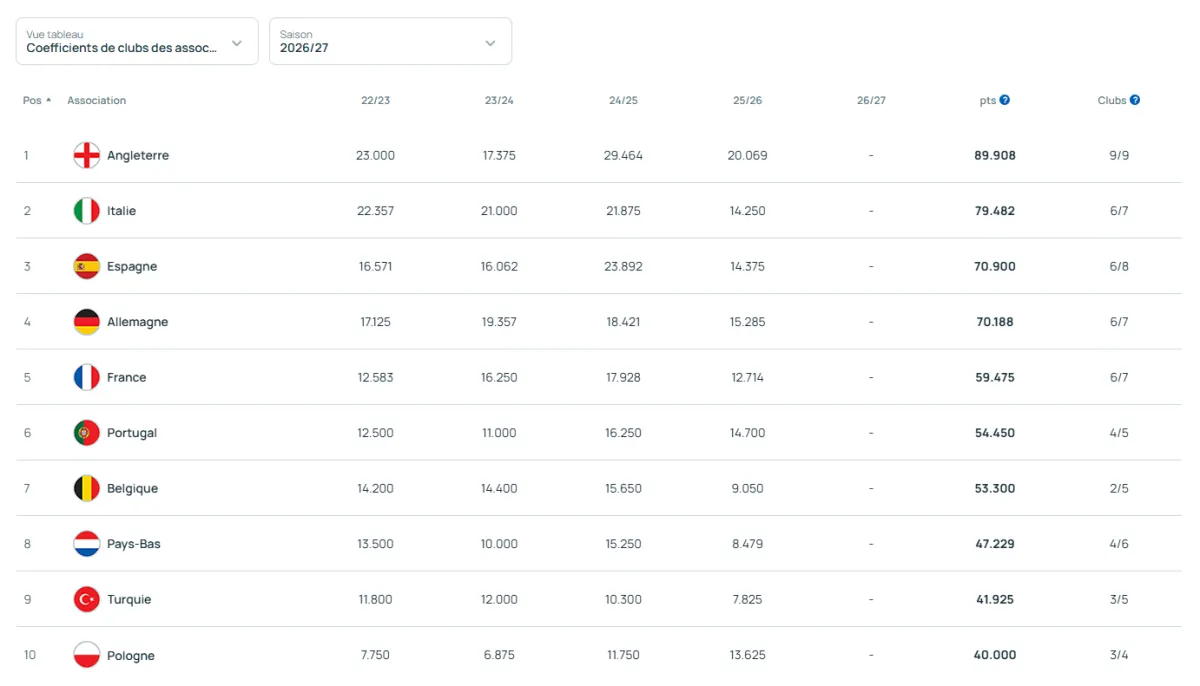This screenshot has height=686, width=1200.
Task: Open the Saison 2026/27 dropdown
Action: click(390, 42)
